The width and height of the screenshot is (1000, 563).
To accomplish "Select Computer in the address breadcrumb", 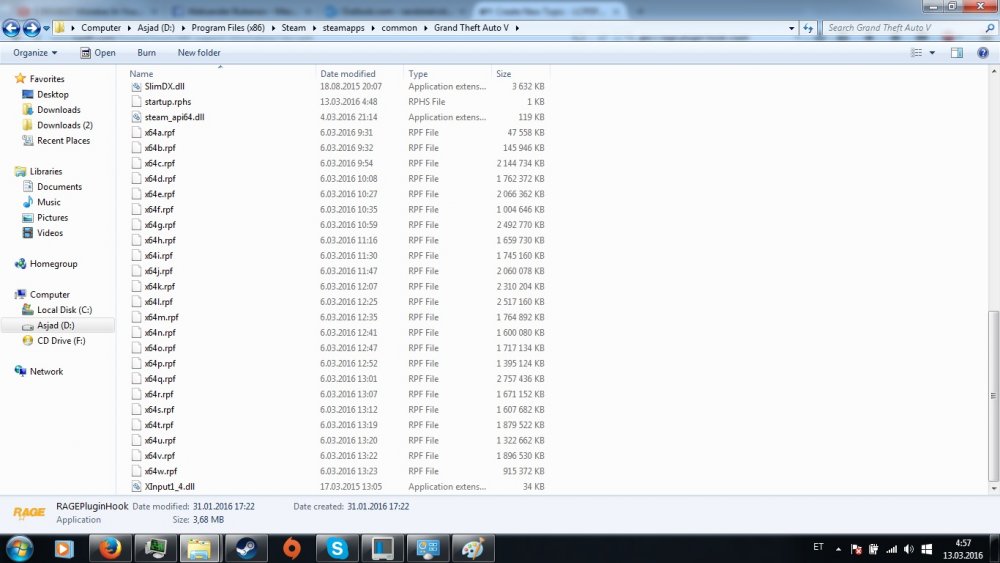I will (x=101, y=28).
